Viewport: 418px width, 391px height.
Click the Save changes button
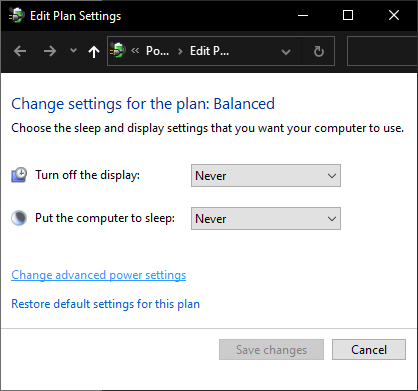pos(271,350)
